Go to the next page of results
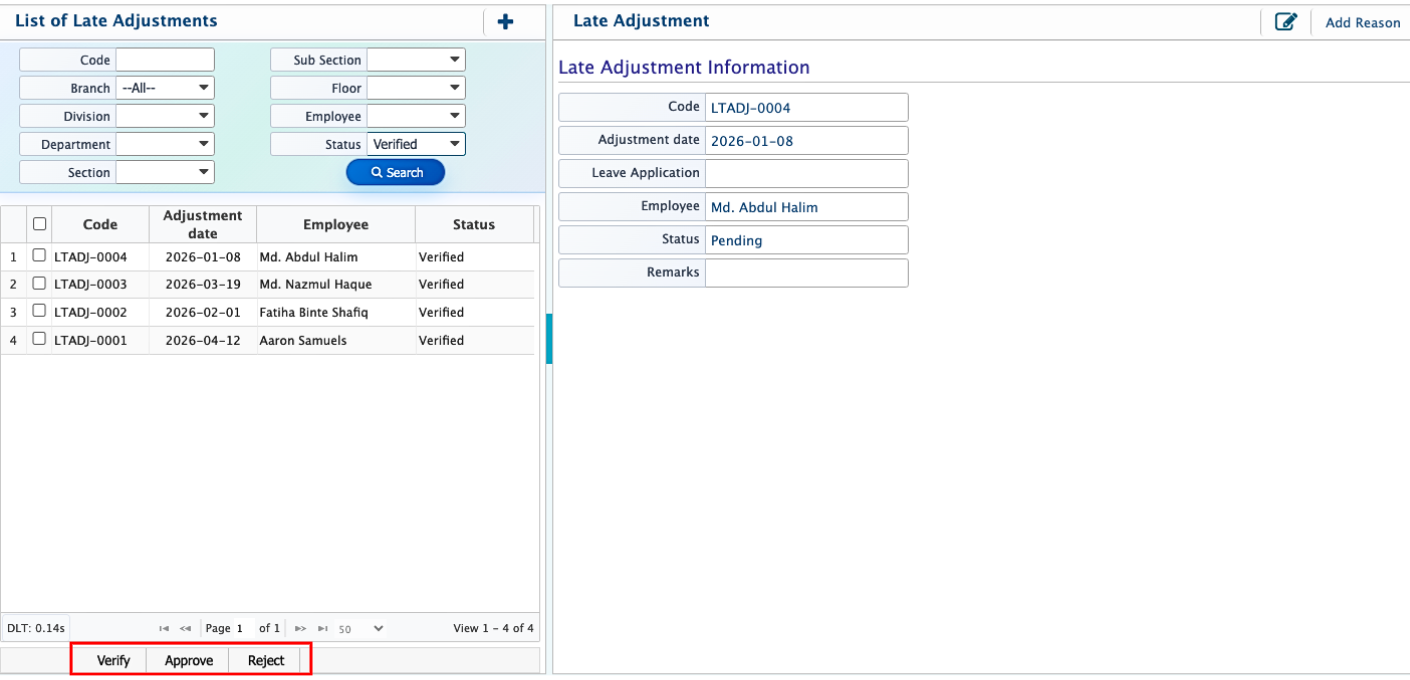The width and height of the screenshot is (1410, 680). tap(300, 629)
